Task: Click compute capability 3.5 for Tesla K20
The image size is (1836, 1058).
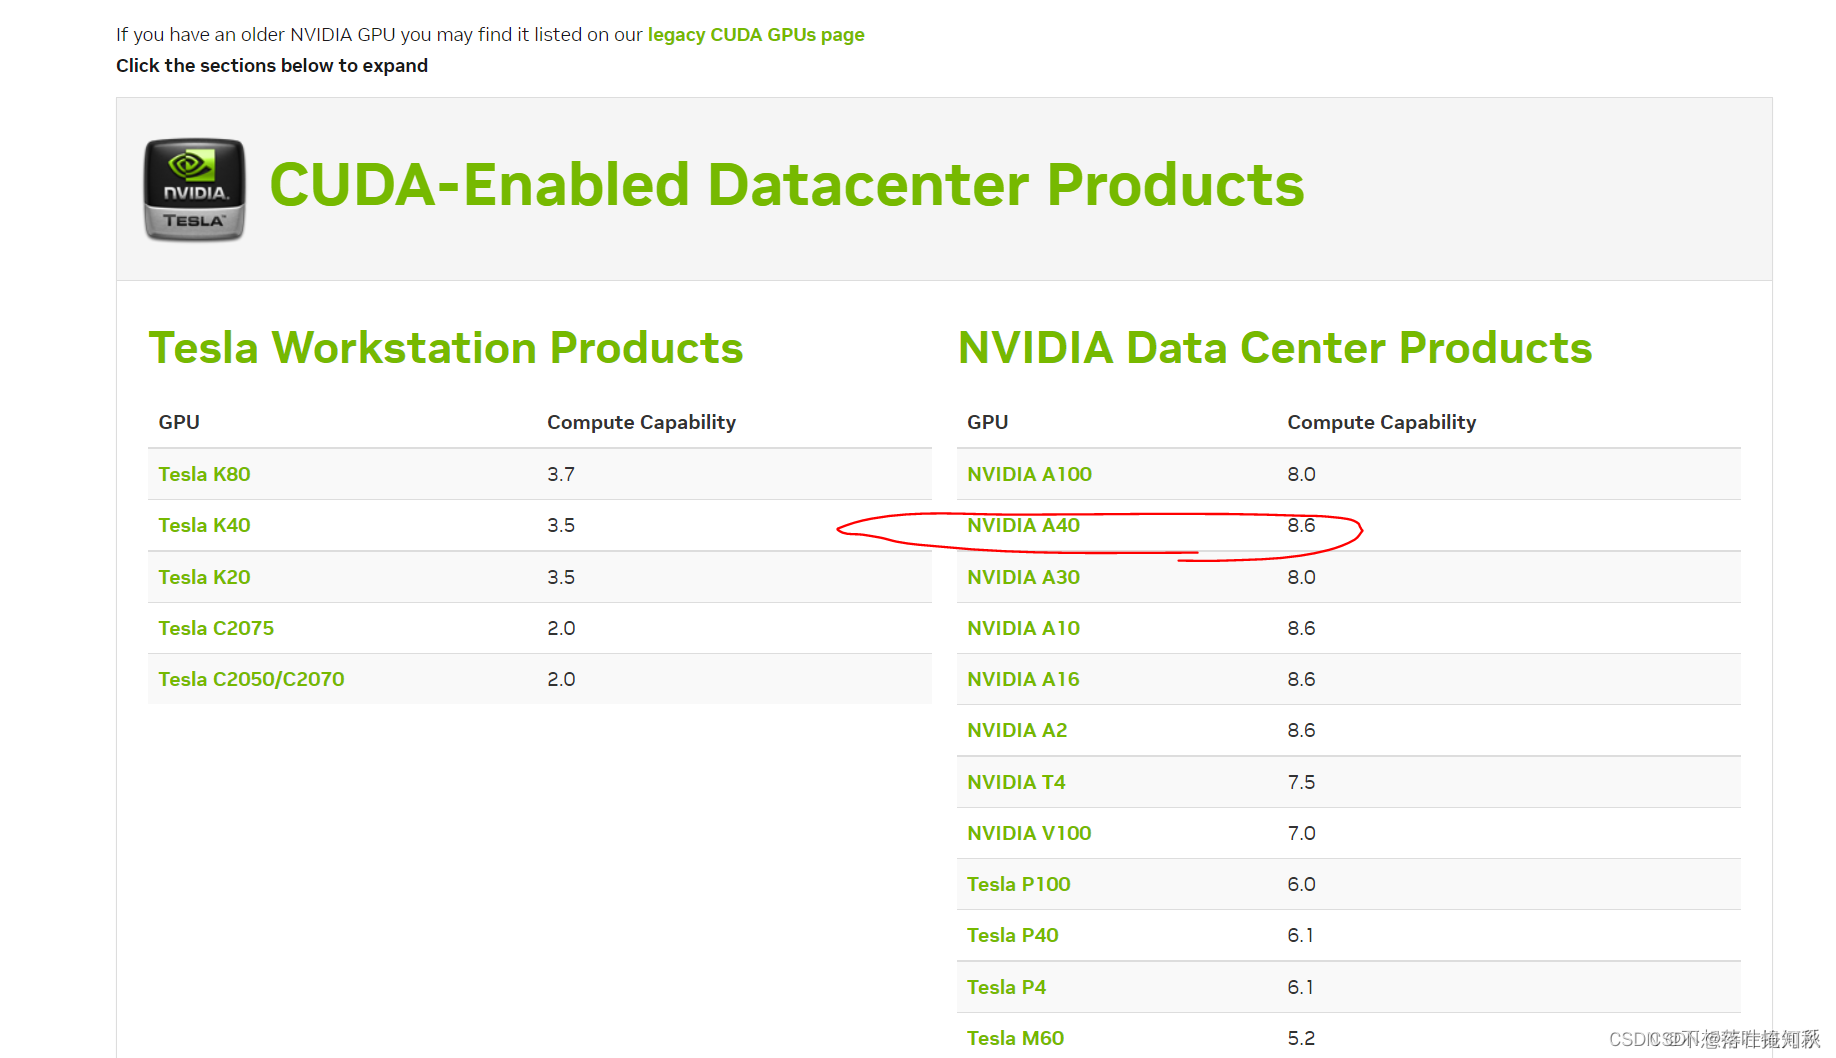Action: click(x=561, y=577)
